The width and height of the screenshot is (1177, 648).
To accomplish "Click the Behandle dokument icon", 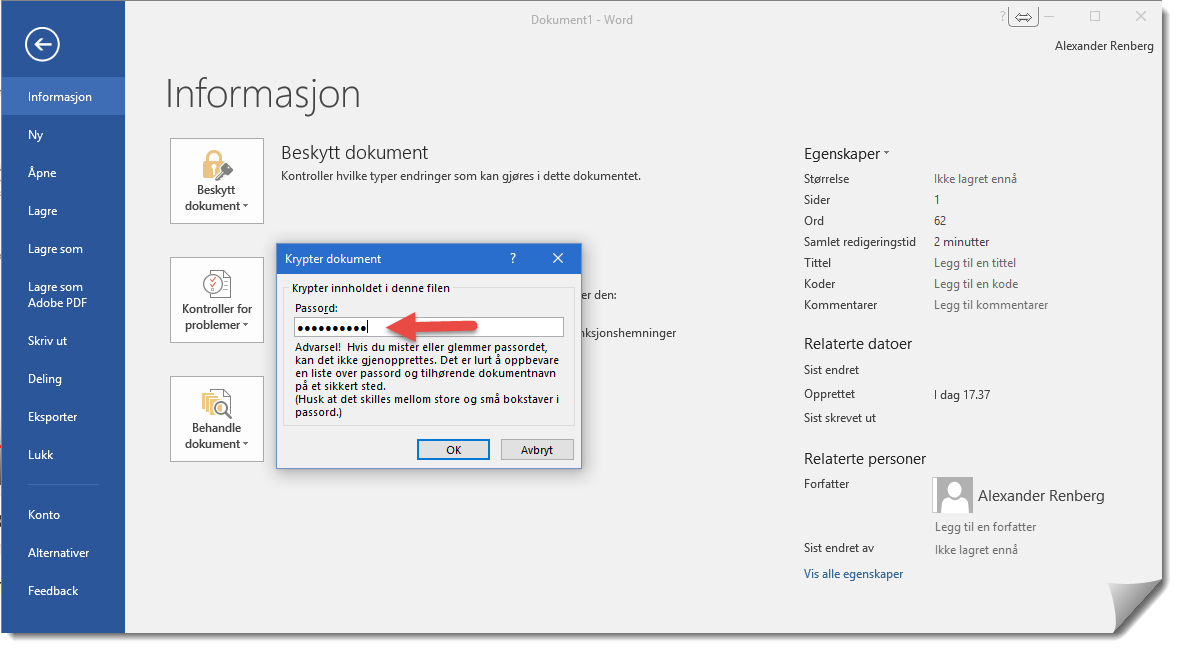I will 217,404.
